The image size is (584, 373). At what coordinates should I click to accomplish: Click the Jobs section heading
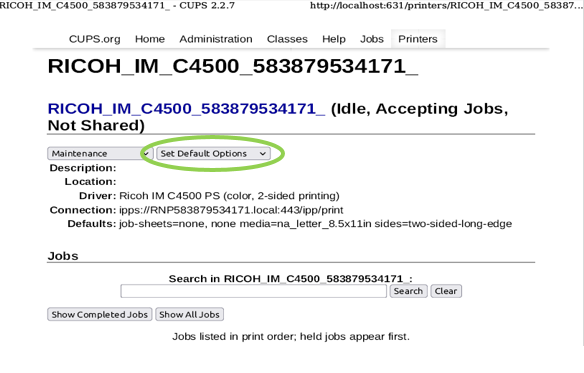coord(63,256)
